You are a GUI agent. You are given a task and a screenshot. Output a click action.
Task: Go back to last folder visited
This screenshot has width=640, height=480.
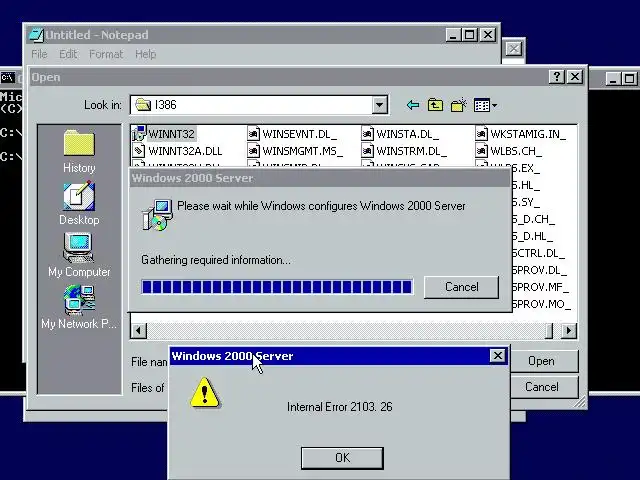tap(413, 105)
